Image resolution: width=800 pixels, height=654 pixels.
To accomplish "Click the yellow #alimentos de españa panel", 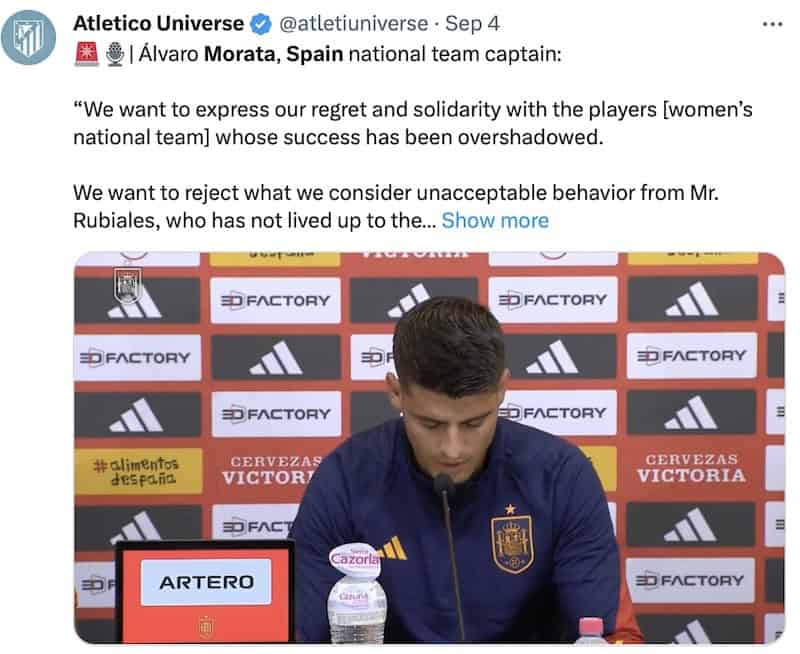I will 138,471.
